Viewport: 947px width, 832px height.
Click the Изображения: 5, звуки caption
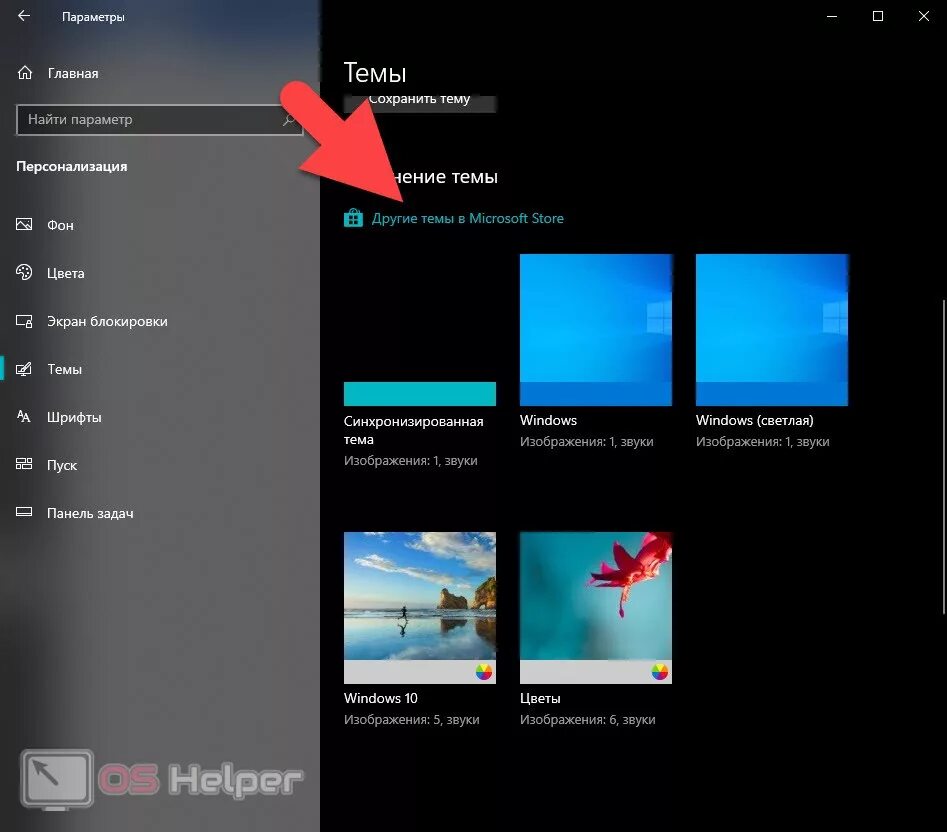(x=411, y=720)
